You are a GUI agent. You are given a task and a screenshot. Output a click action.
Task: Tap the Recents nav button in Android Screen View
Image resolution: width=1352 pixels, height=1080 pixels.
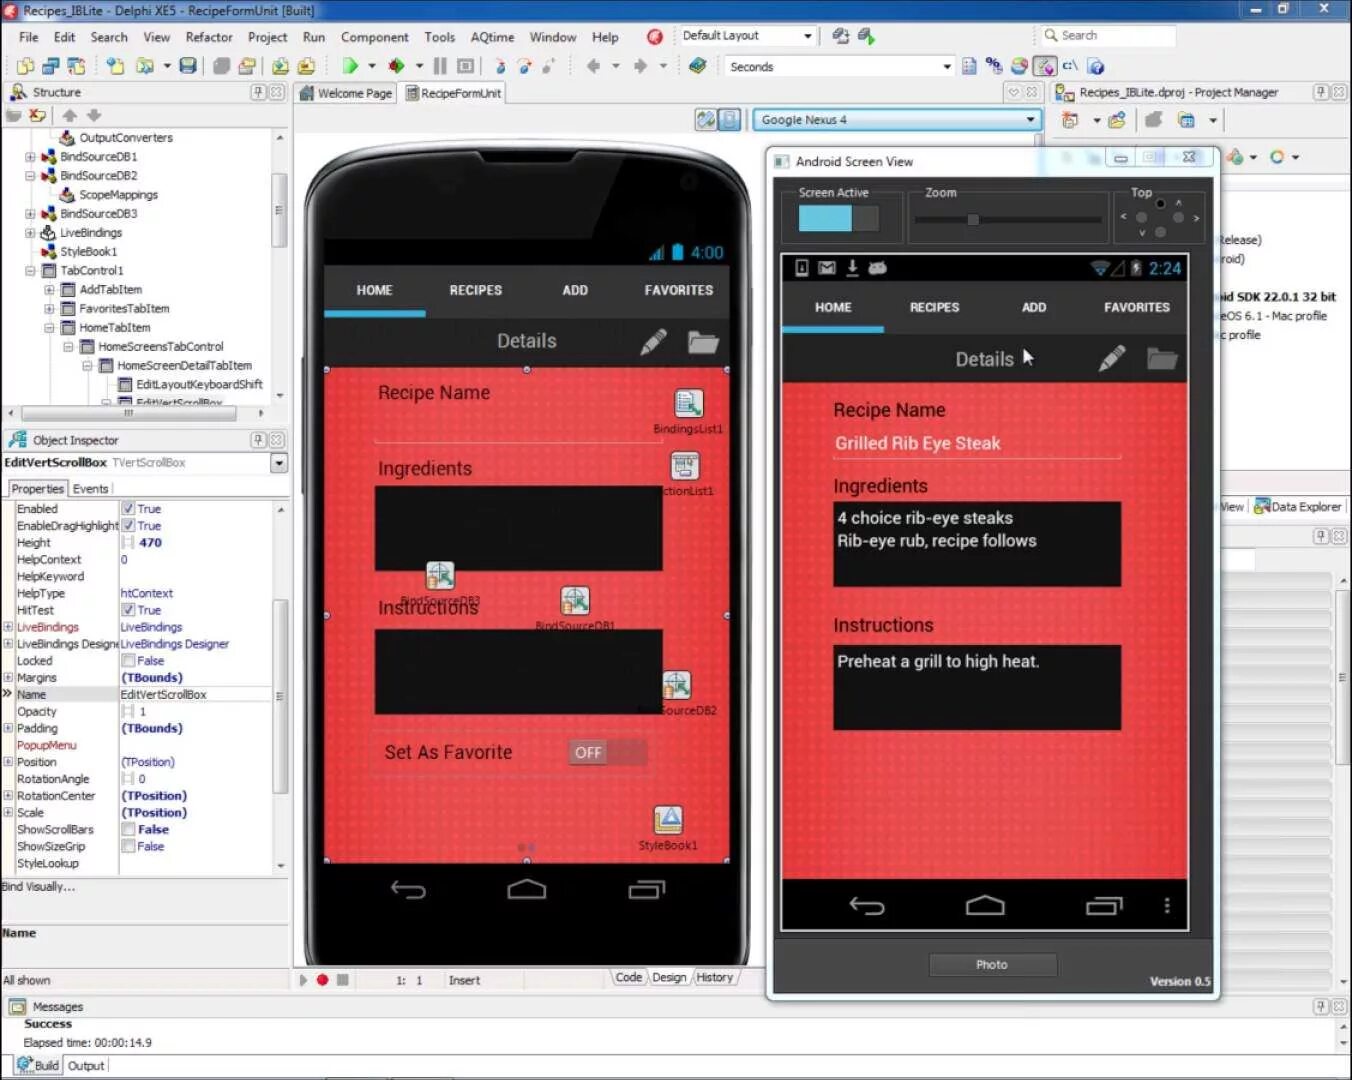pyautogui.click(x=1104, y=906)
